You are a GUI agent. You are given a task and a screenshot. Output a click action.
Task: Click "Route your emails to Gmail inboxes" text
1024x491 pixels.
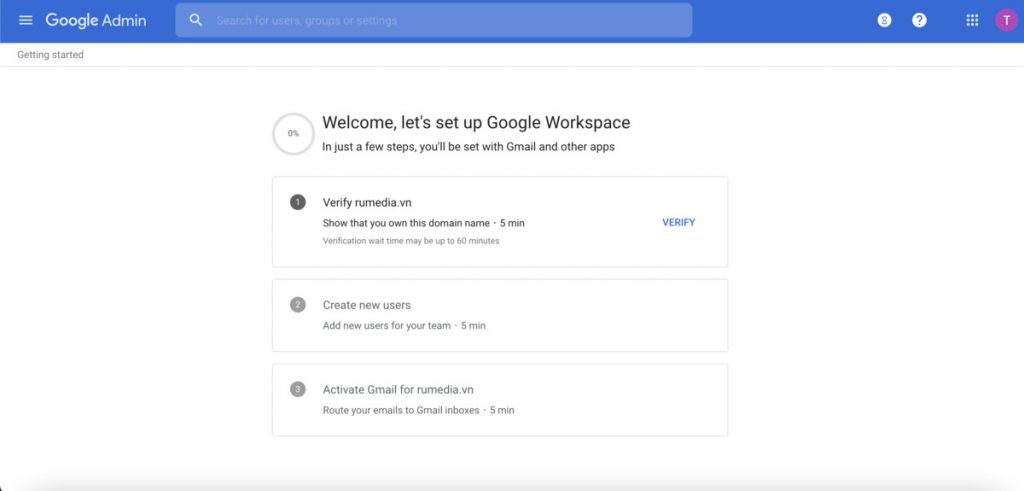click(x=401, y=410)
